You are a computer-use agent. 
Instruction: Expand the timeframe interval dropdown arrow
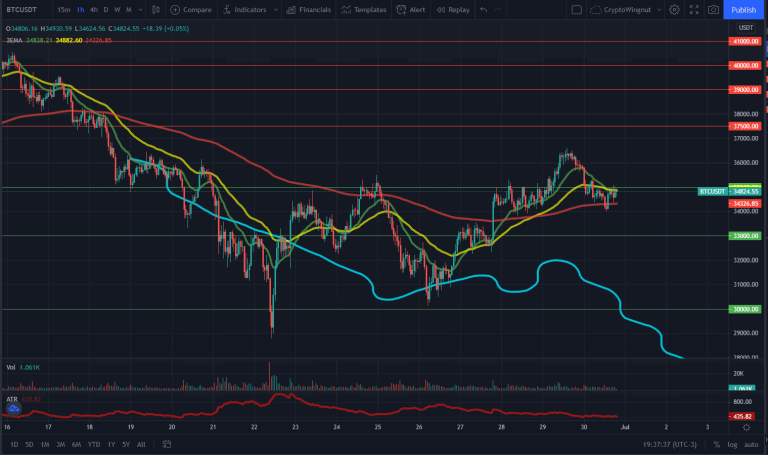140,9
